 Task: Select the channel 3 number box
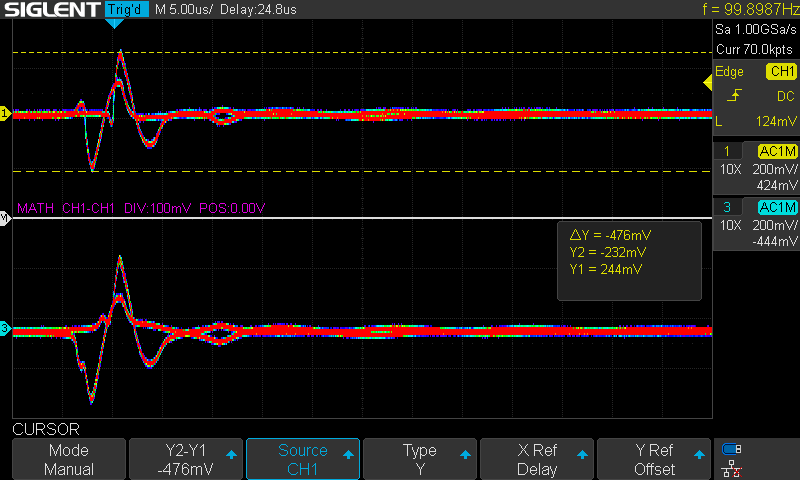727,207
